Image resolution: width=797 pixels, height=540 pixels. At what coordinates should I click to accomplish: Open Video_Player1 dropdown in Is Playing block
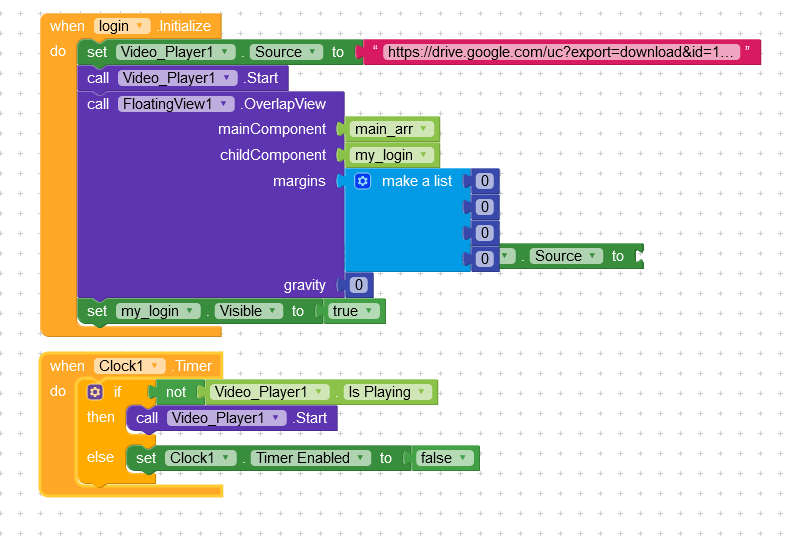tap(269, 392)
